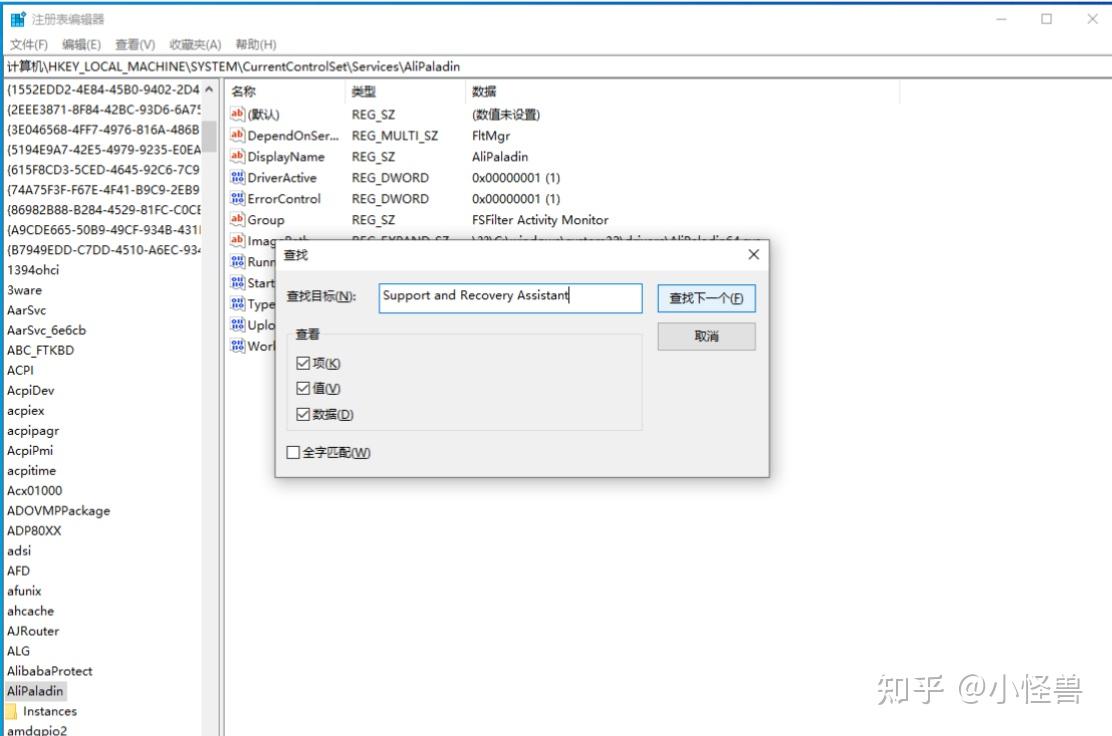1112x736 pixels.
Task: Click the 取消 button to cancel search
Action: click(705, 336)
